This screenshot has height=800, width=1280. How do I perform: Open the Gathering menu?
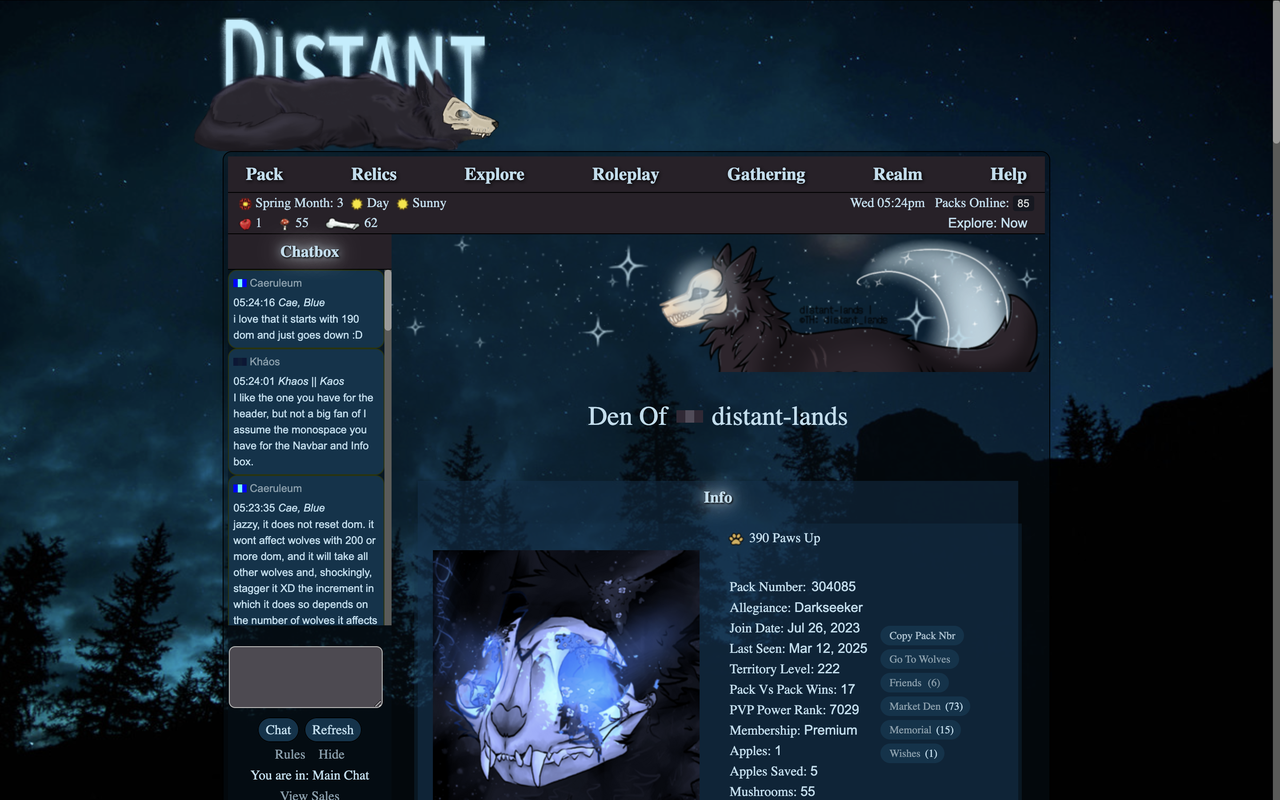coord(766,174)
